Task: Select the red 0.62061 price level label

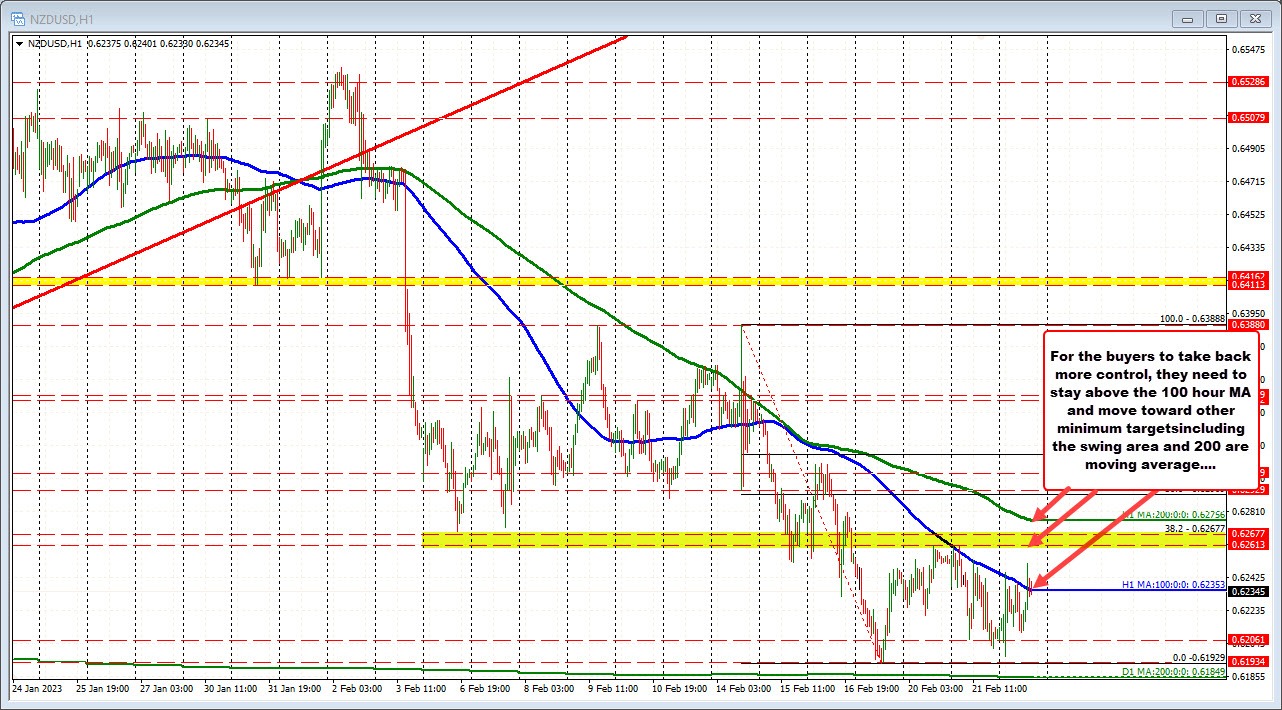Action: pyautogui.click(x=1247, y=640)
